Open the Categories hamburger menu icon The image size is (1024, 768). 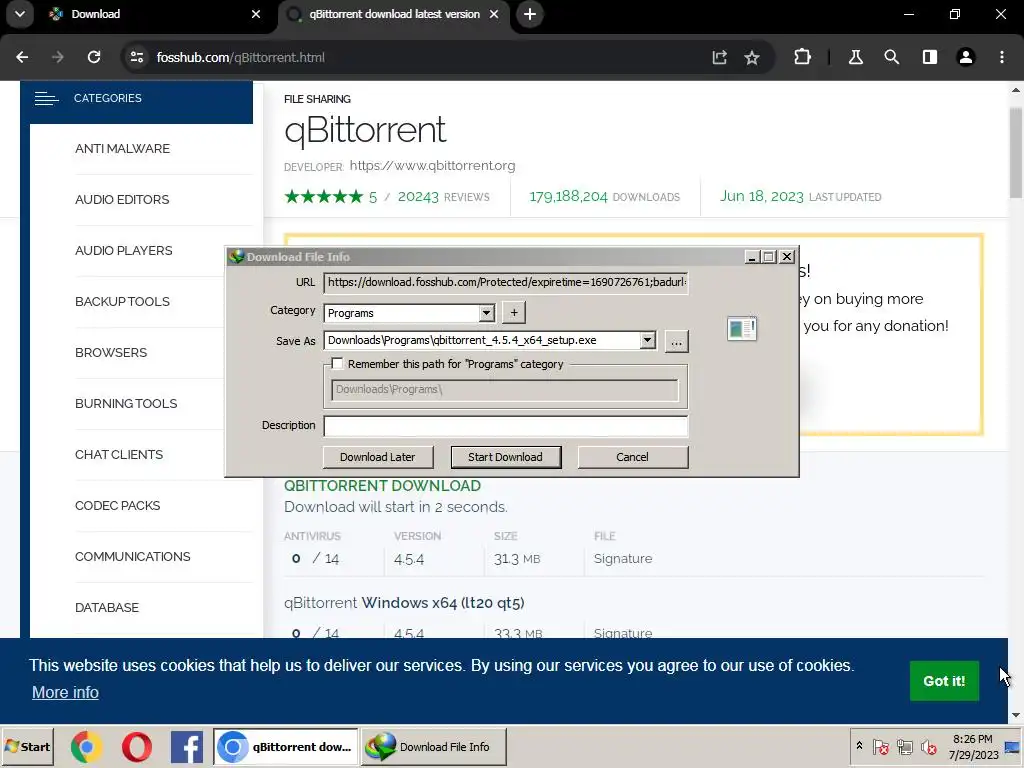(46, 99)
